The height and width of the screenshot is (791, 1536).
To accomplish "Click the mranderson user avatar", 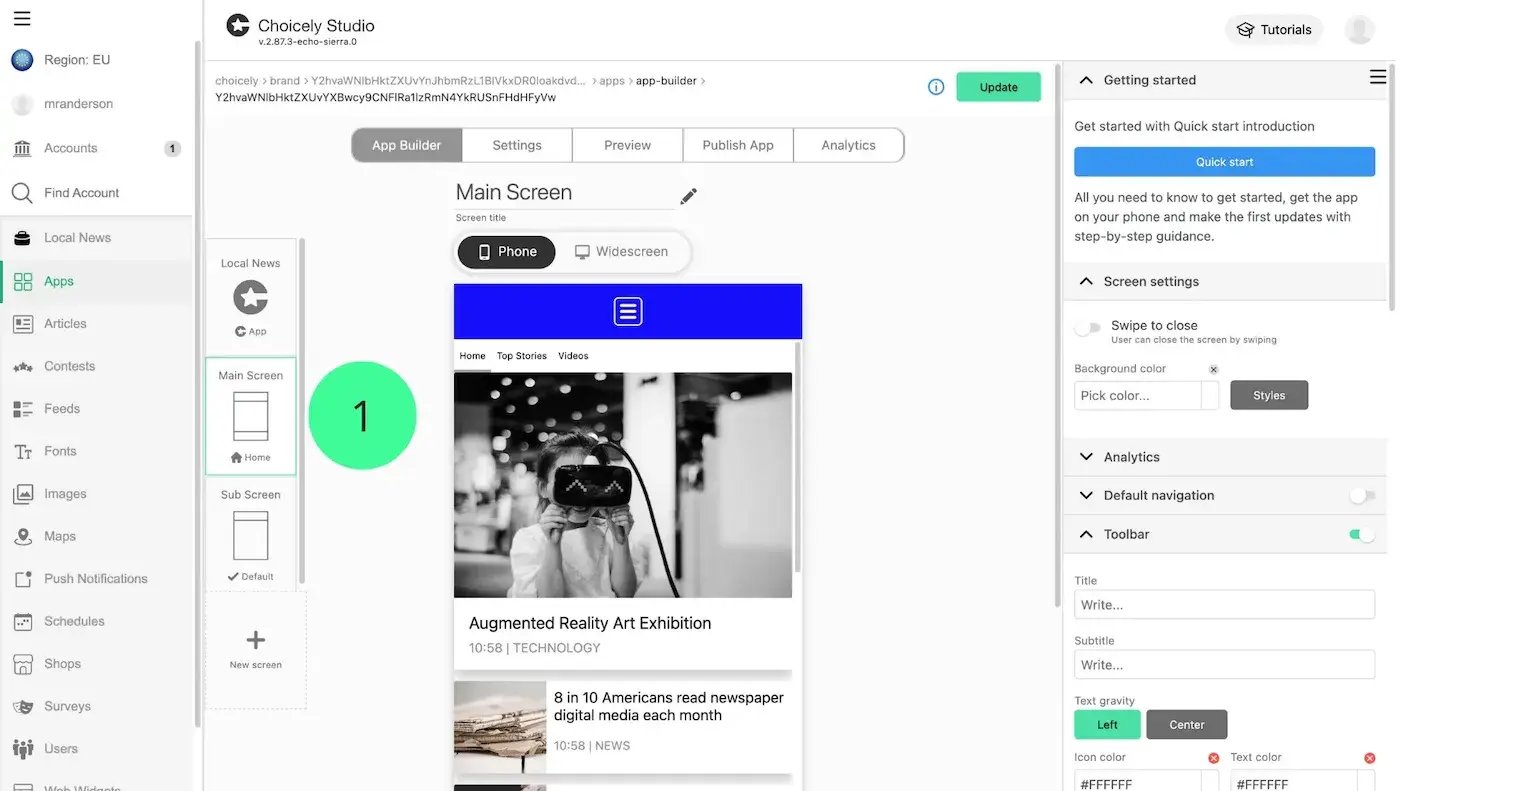I will [x=22, y=104].
